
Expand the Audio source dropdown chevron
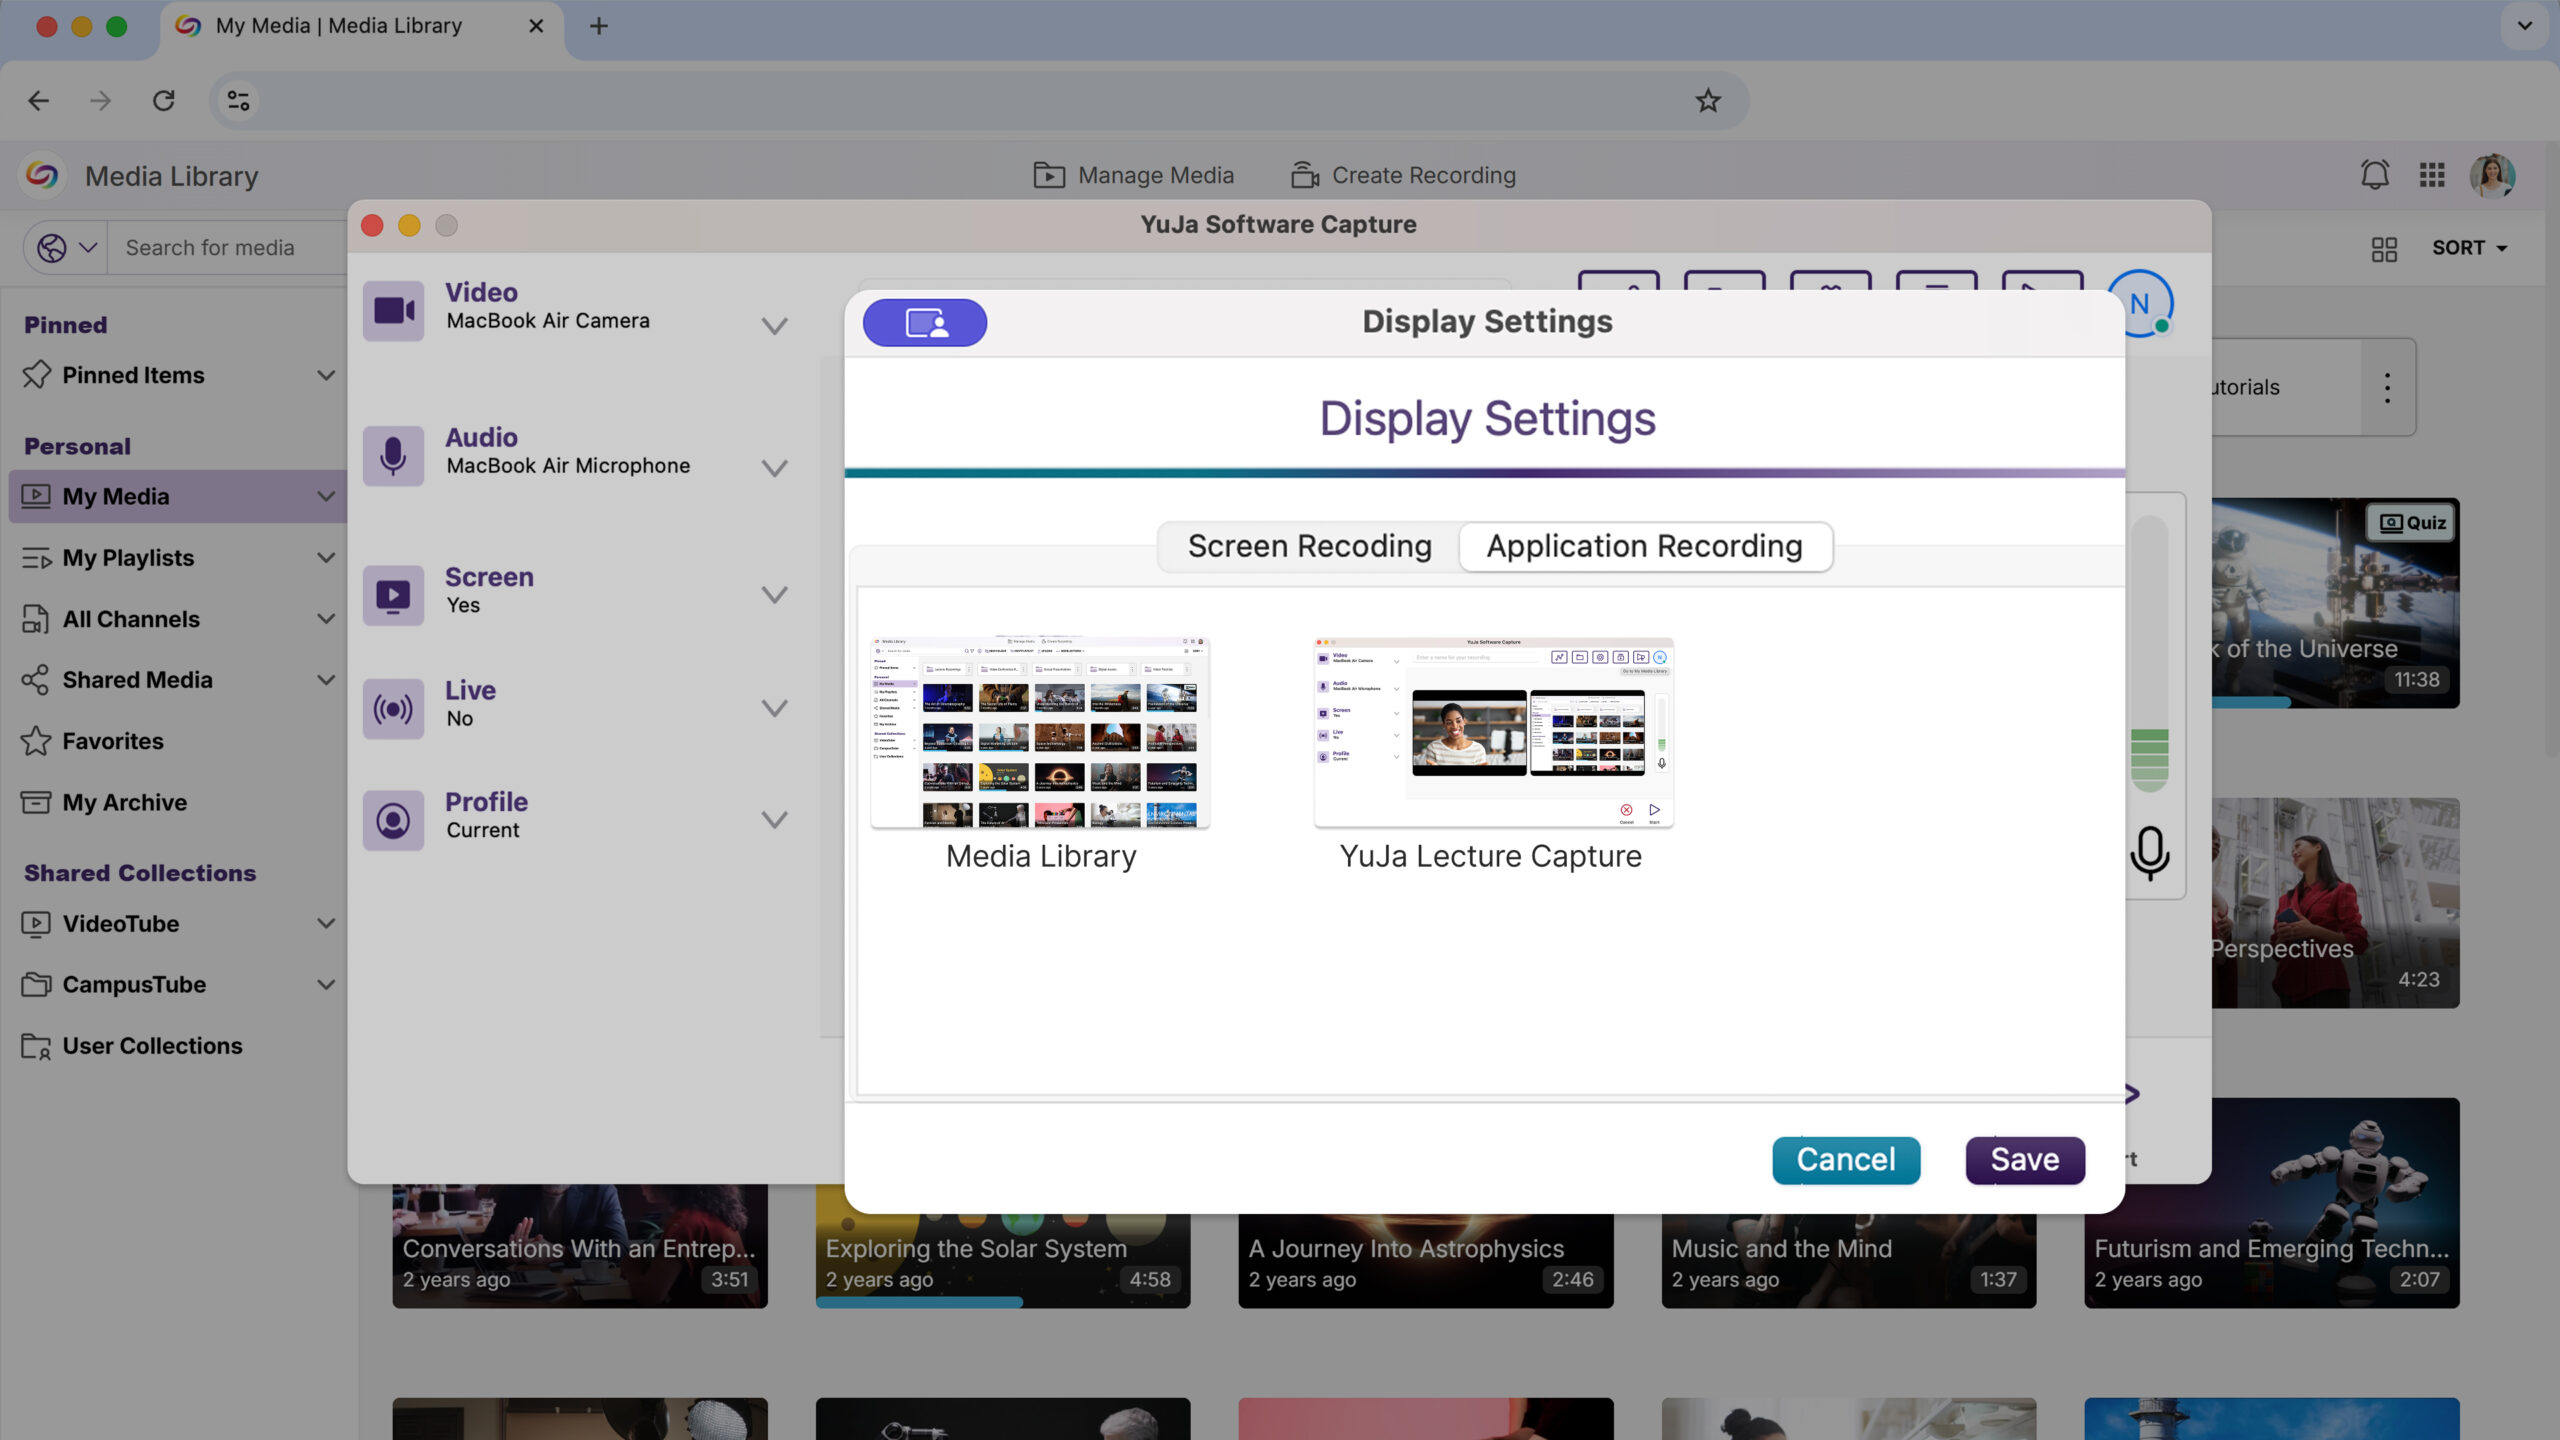tap(774, 468)
